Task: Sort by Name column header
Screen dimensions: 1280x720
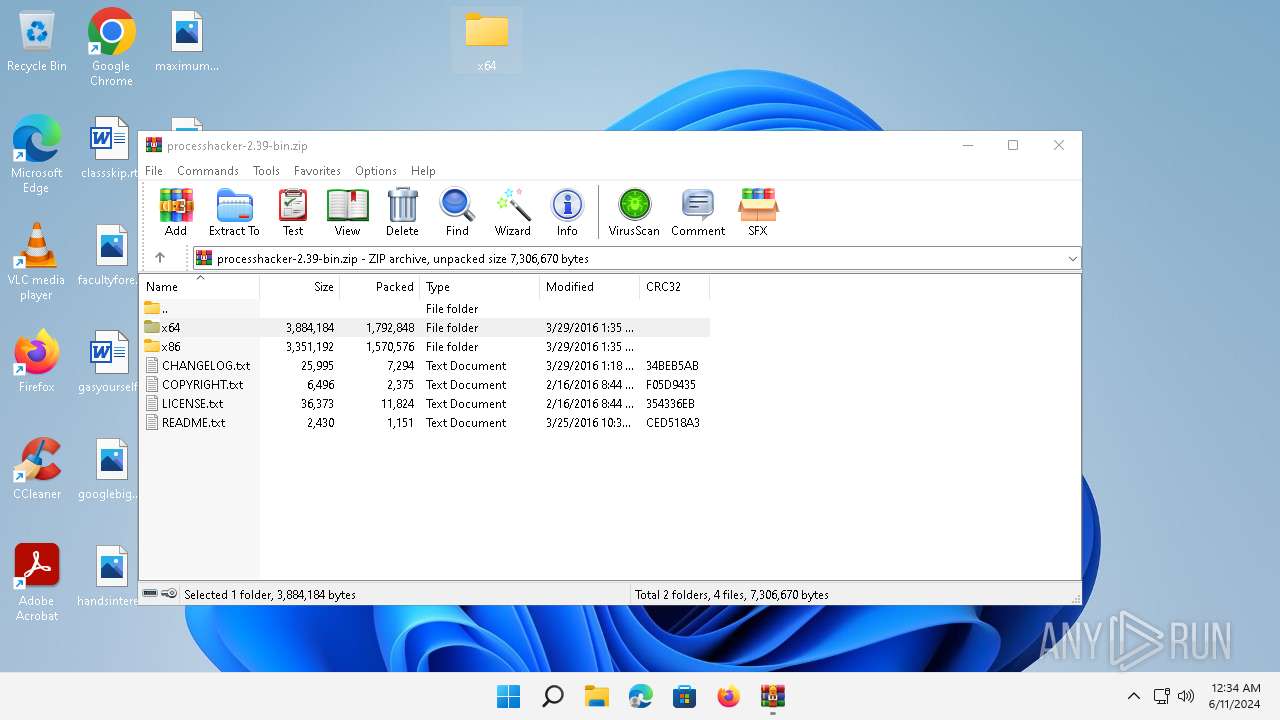Action: pos(199,287)
